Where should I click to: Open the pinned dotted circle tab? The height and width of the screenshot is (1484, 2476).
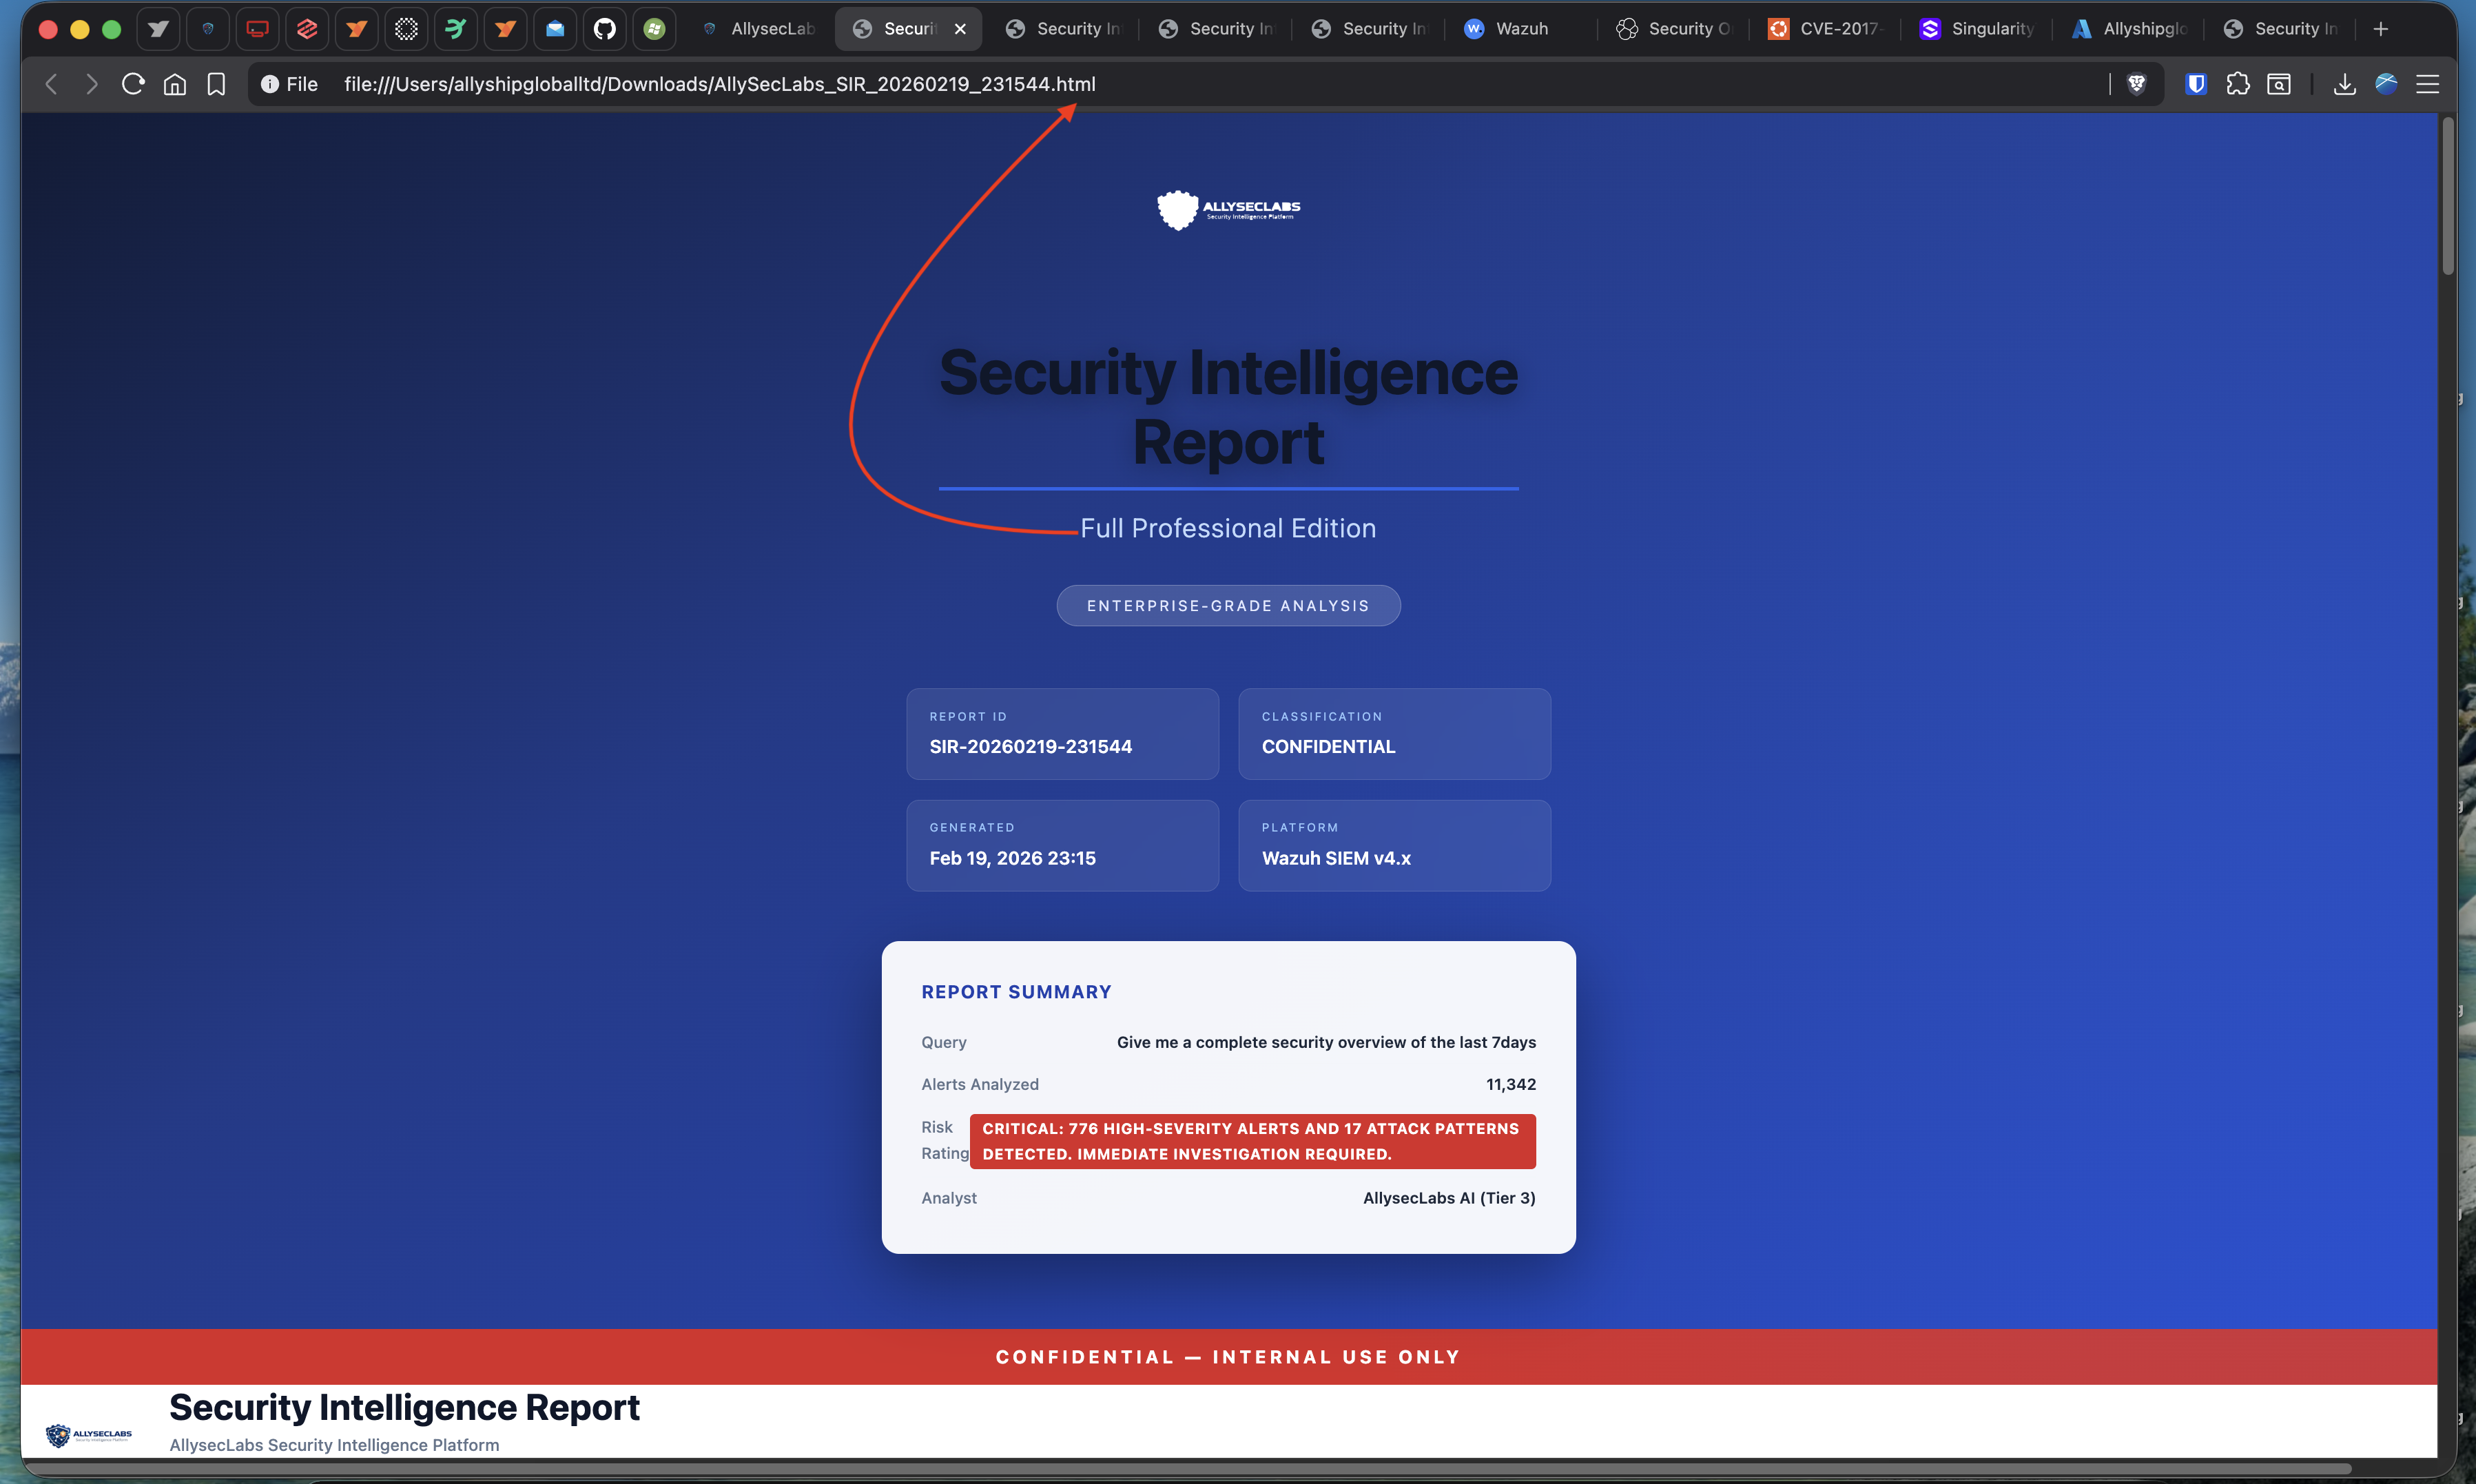[x=406, y=29]
